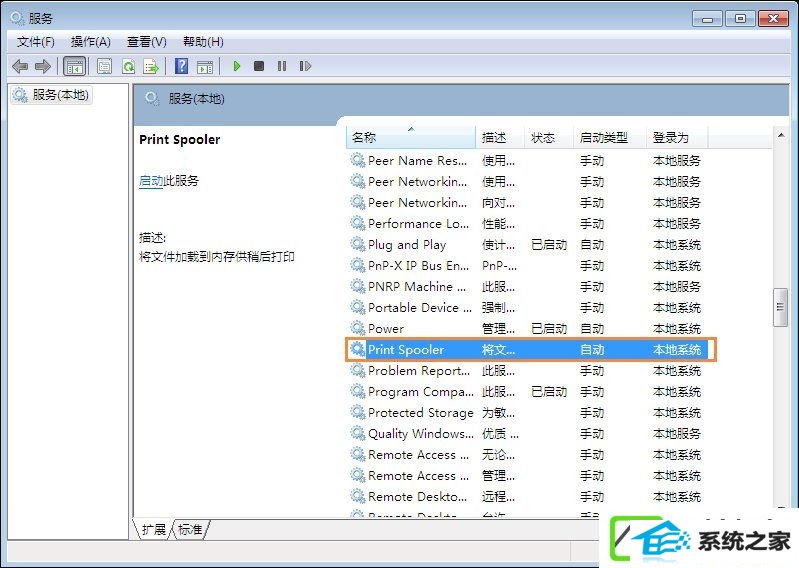Open the 操作(A) menu
The height and width of the screenshot is (568, 799).
[x=91, y=42]
